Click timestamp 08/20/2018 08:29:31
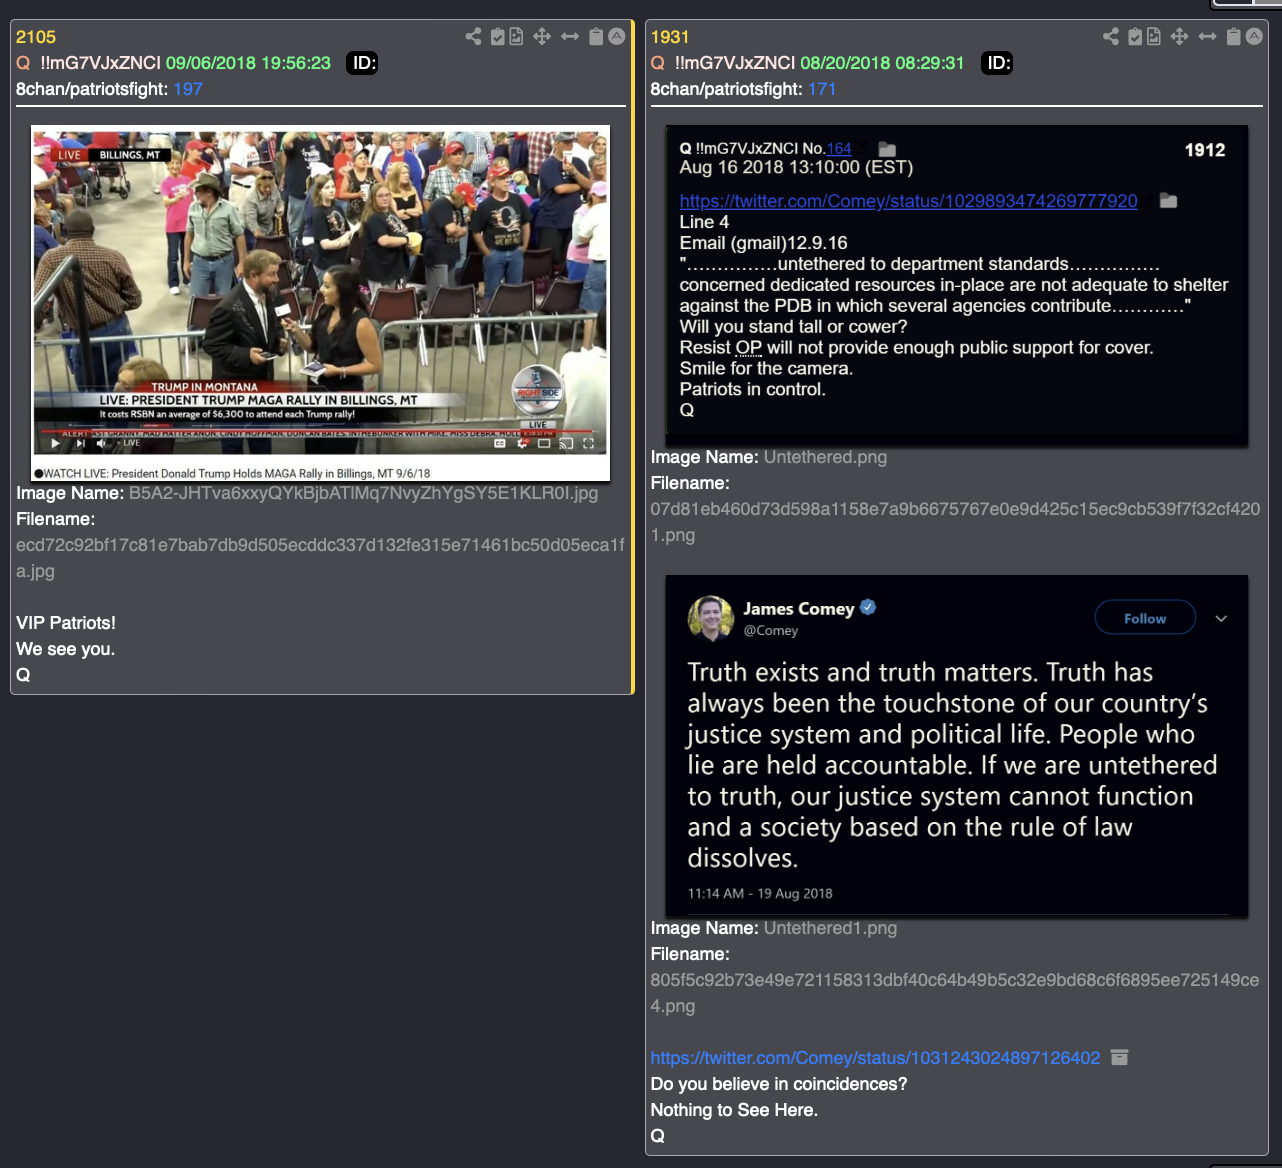1282x1168 pixels. pos(882,63)
